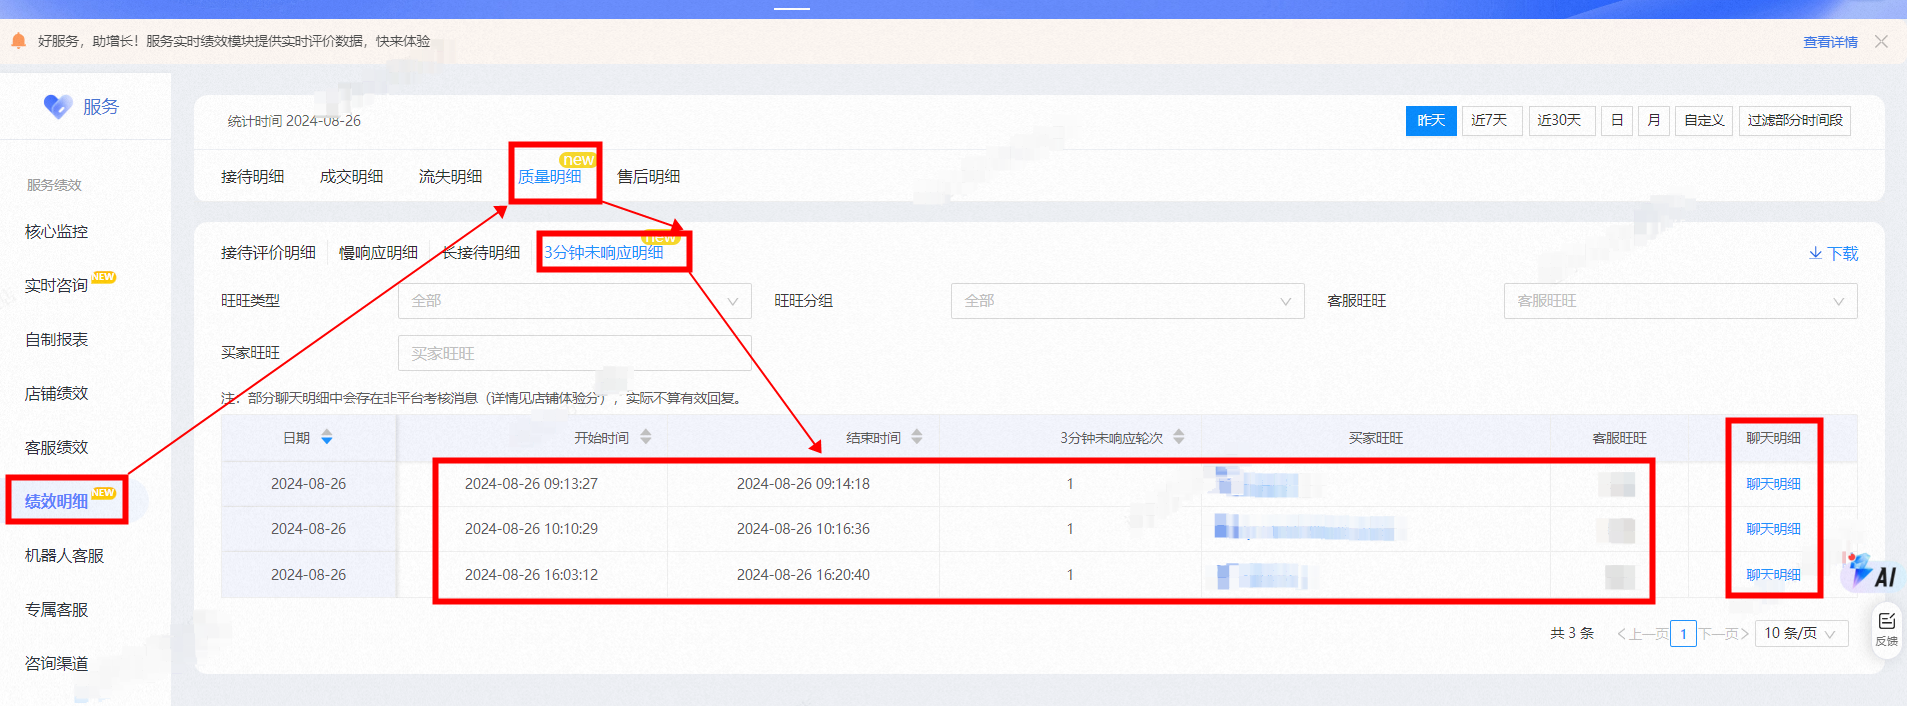Open 聊天明细 link for 09:13:27 row

tap(1773, 484)
